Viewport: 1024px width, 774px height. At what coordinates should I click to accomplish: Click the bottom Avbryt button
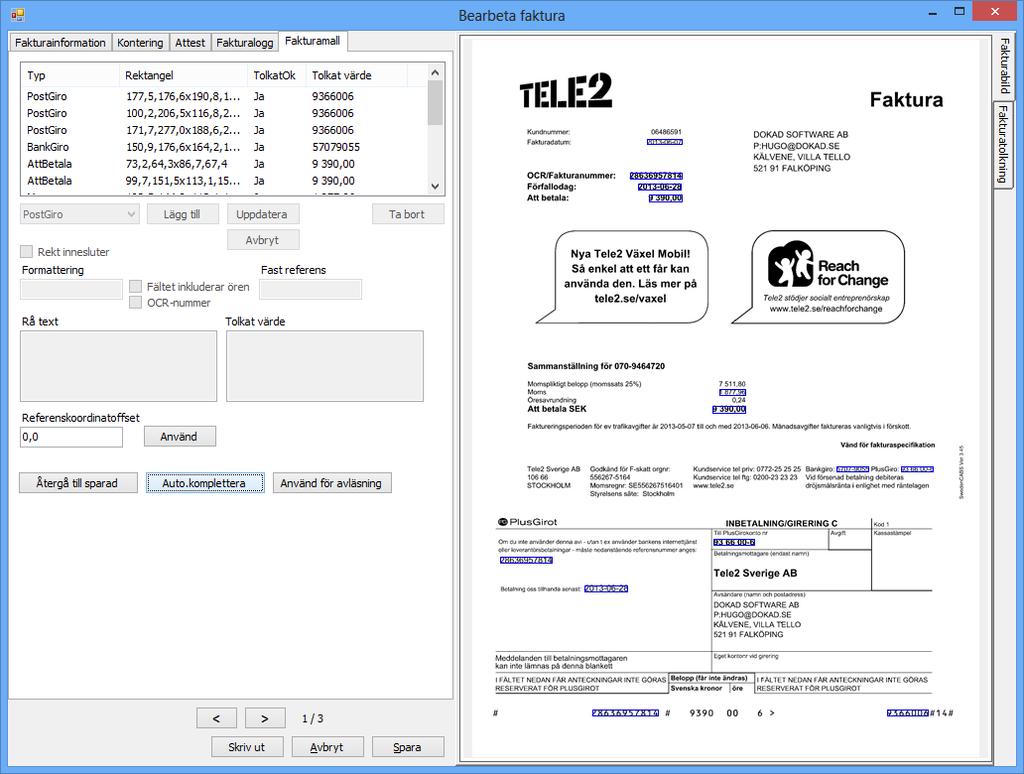(327, 747)
